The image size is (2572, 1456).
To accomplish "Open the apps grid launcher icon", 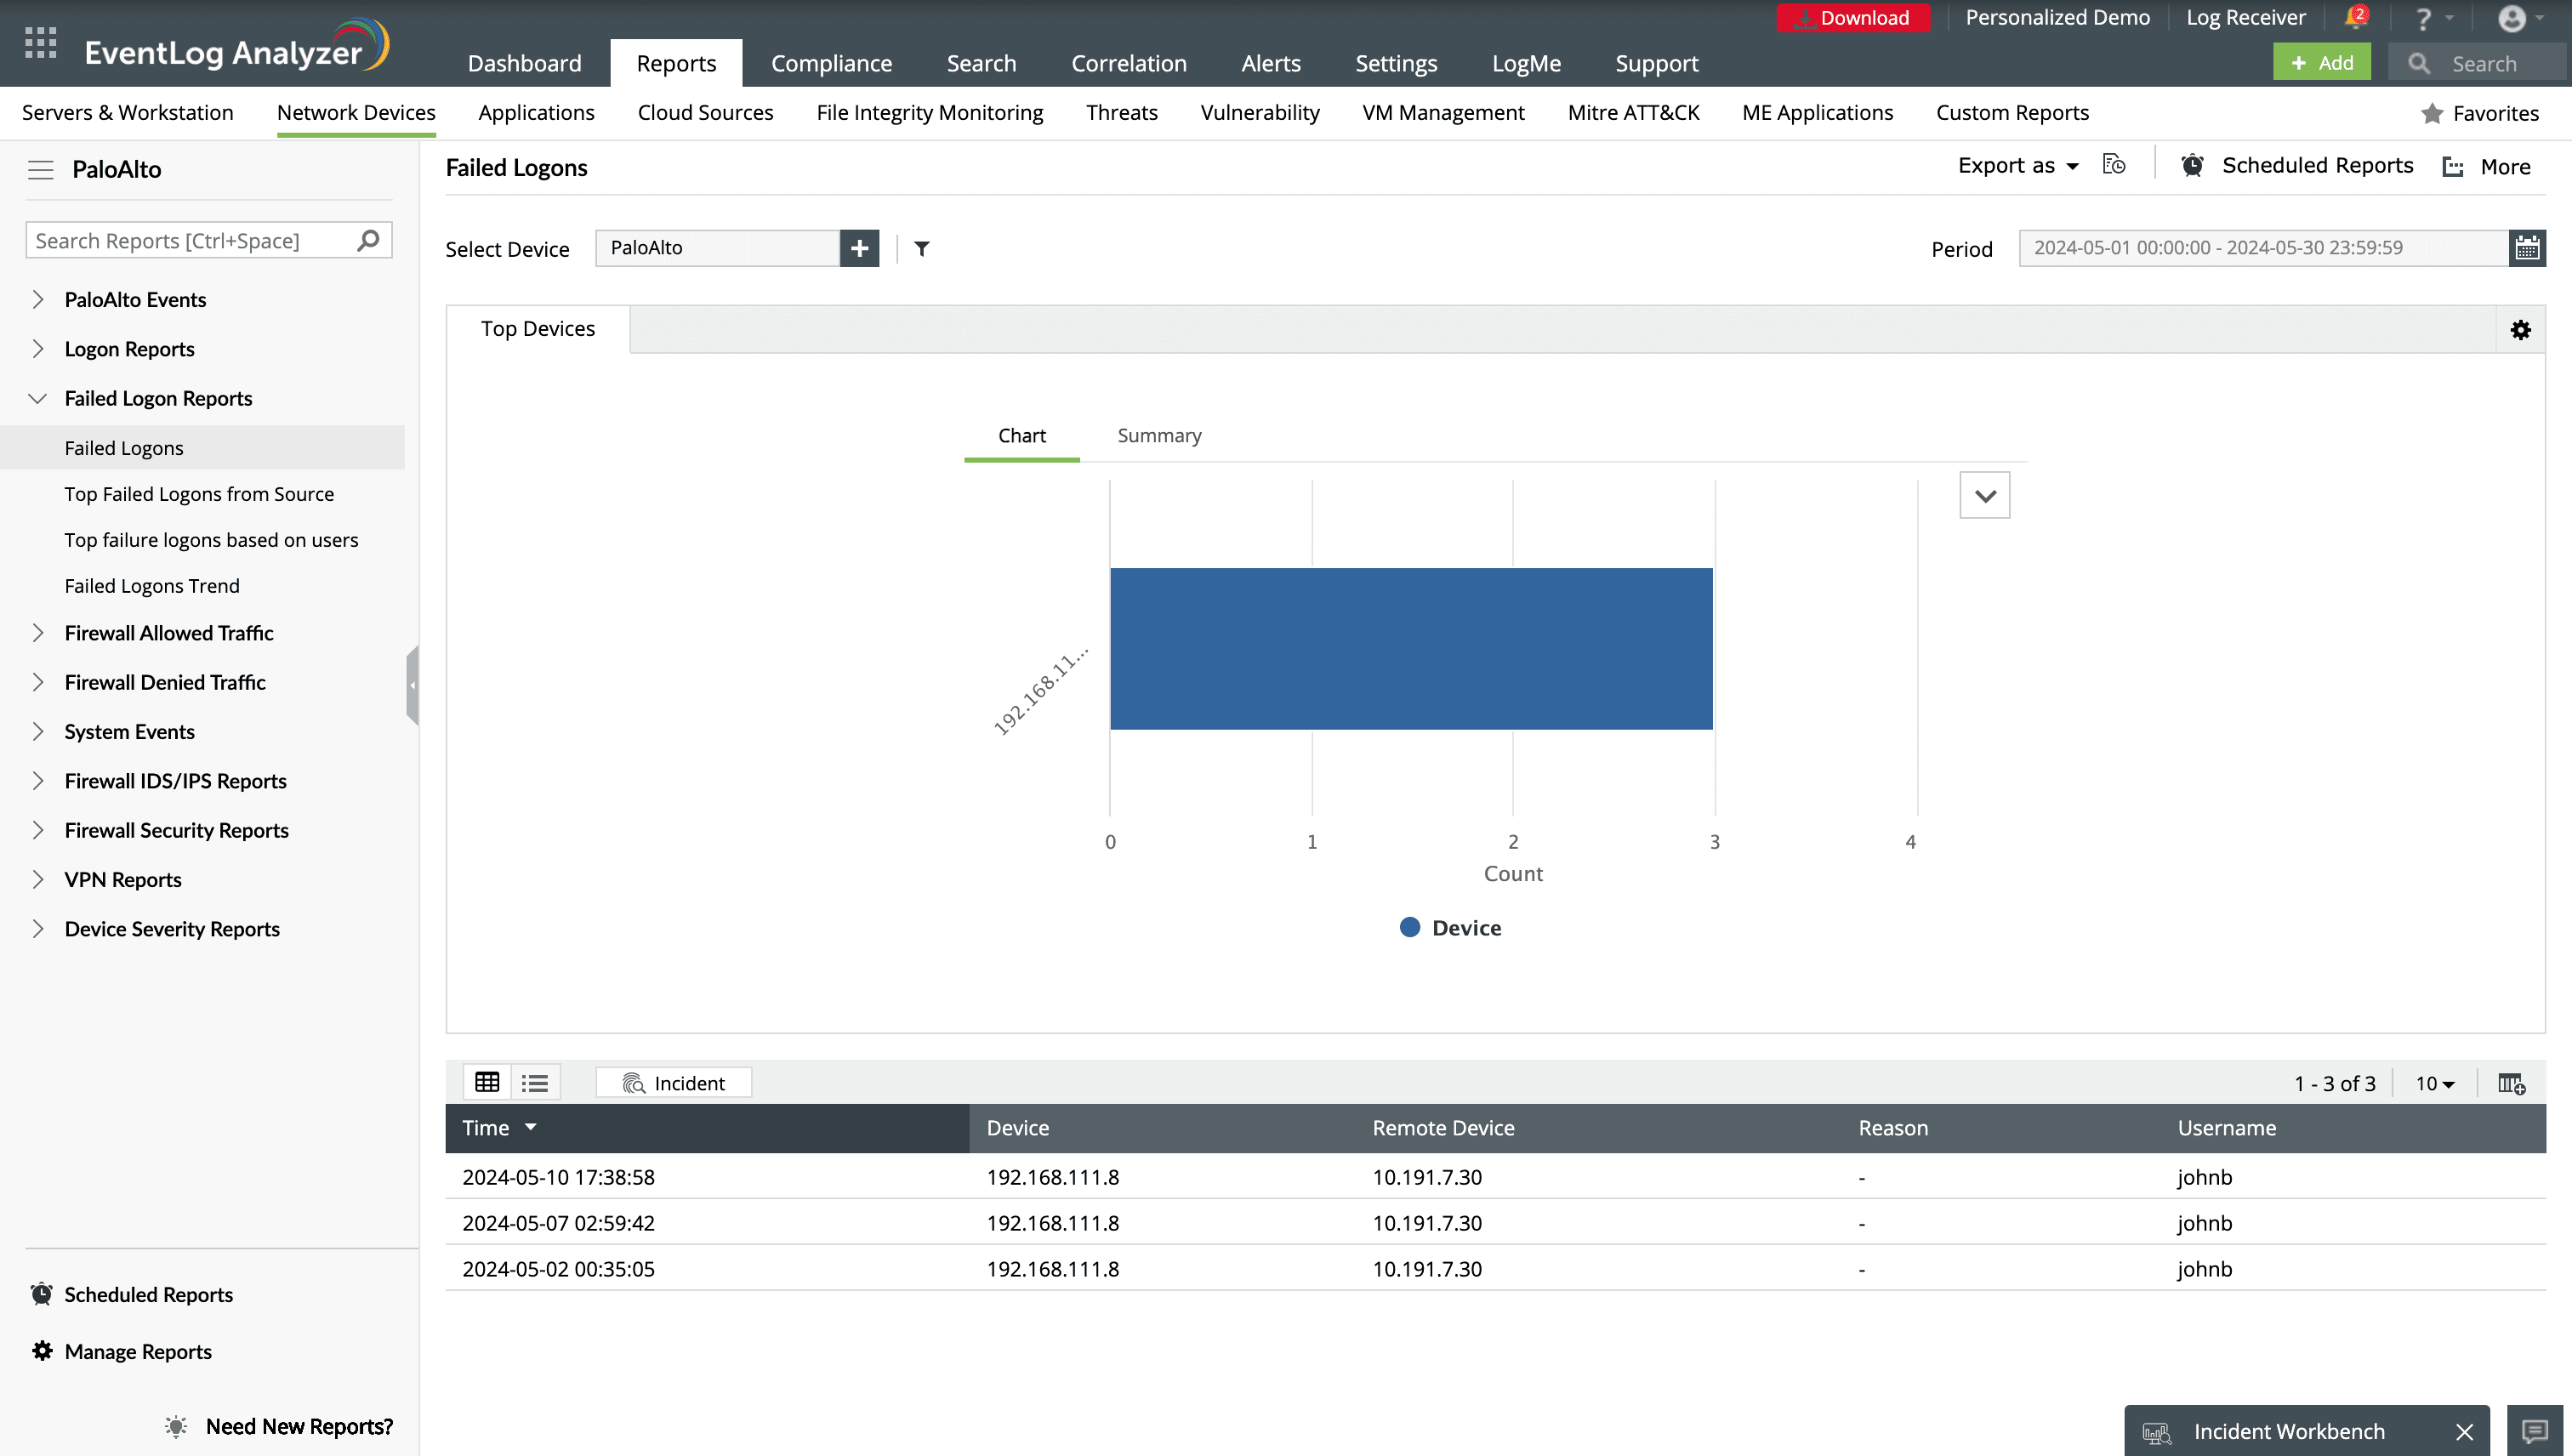I will coord(40,43).
